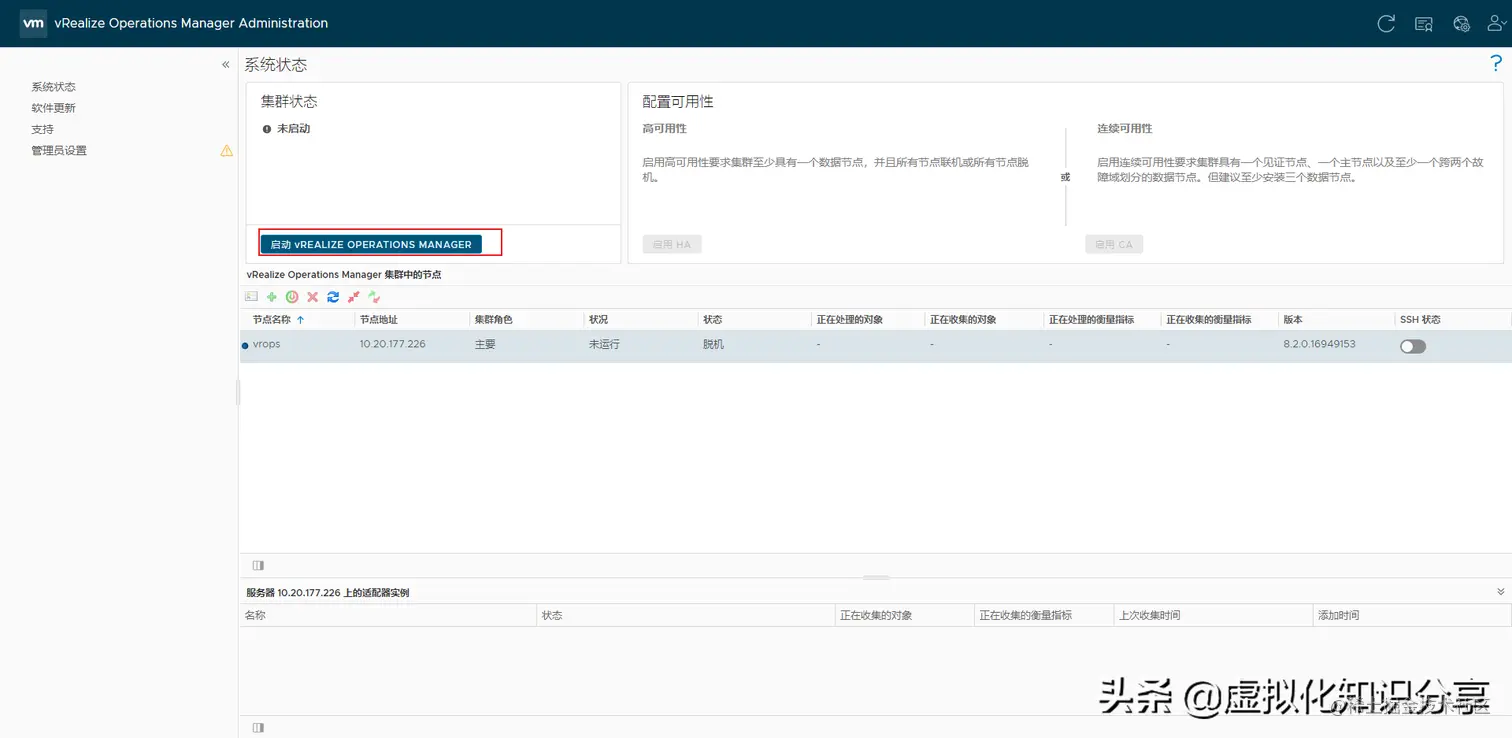Select the add node plus icon
This screenshot has height=738, width=1512.
[271, 297]
